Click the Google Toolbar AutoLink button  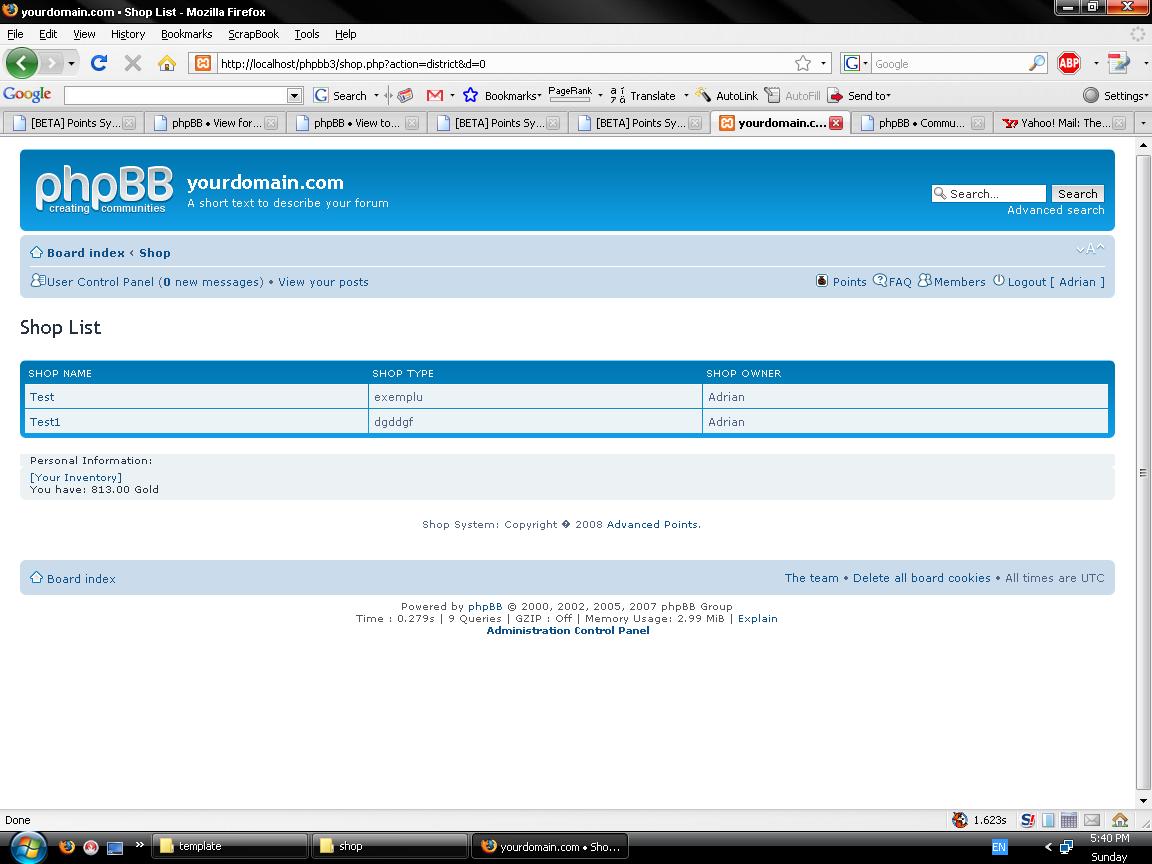pos(727,95)
